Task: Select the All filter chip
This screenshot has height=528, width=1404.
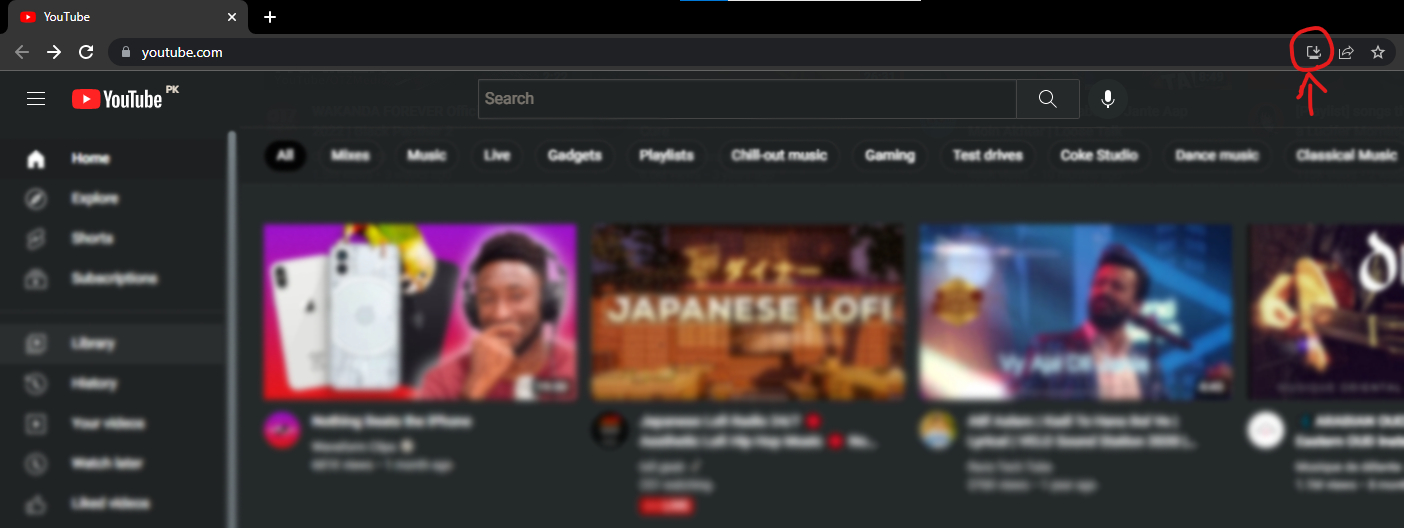Action: pyautogui.click(x=285, y=155)
